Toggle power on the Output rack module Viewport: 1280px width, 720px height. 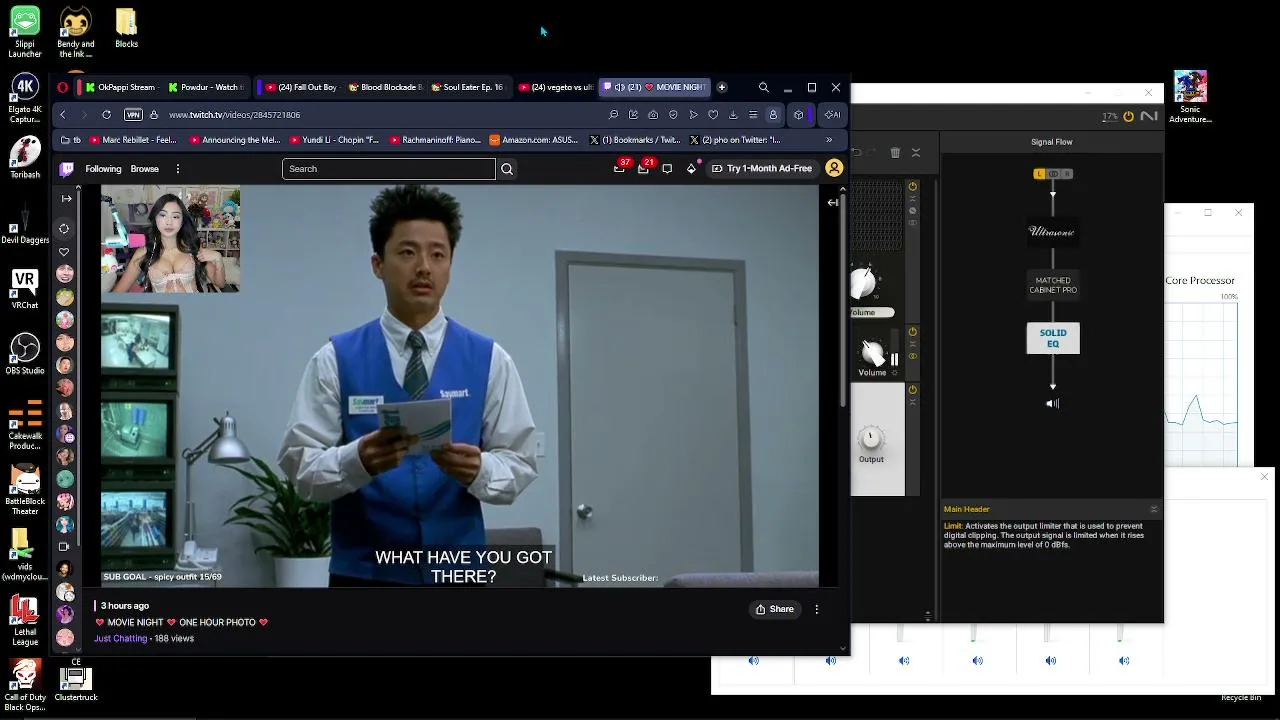click(x=912, y=390)
